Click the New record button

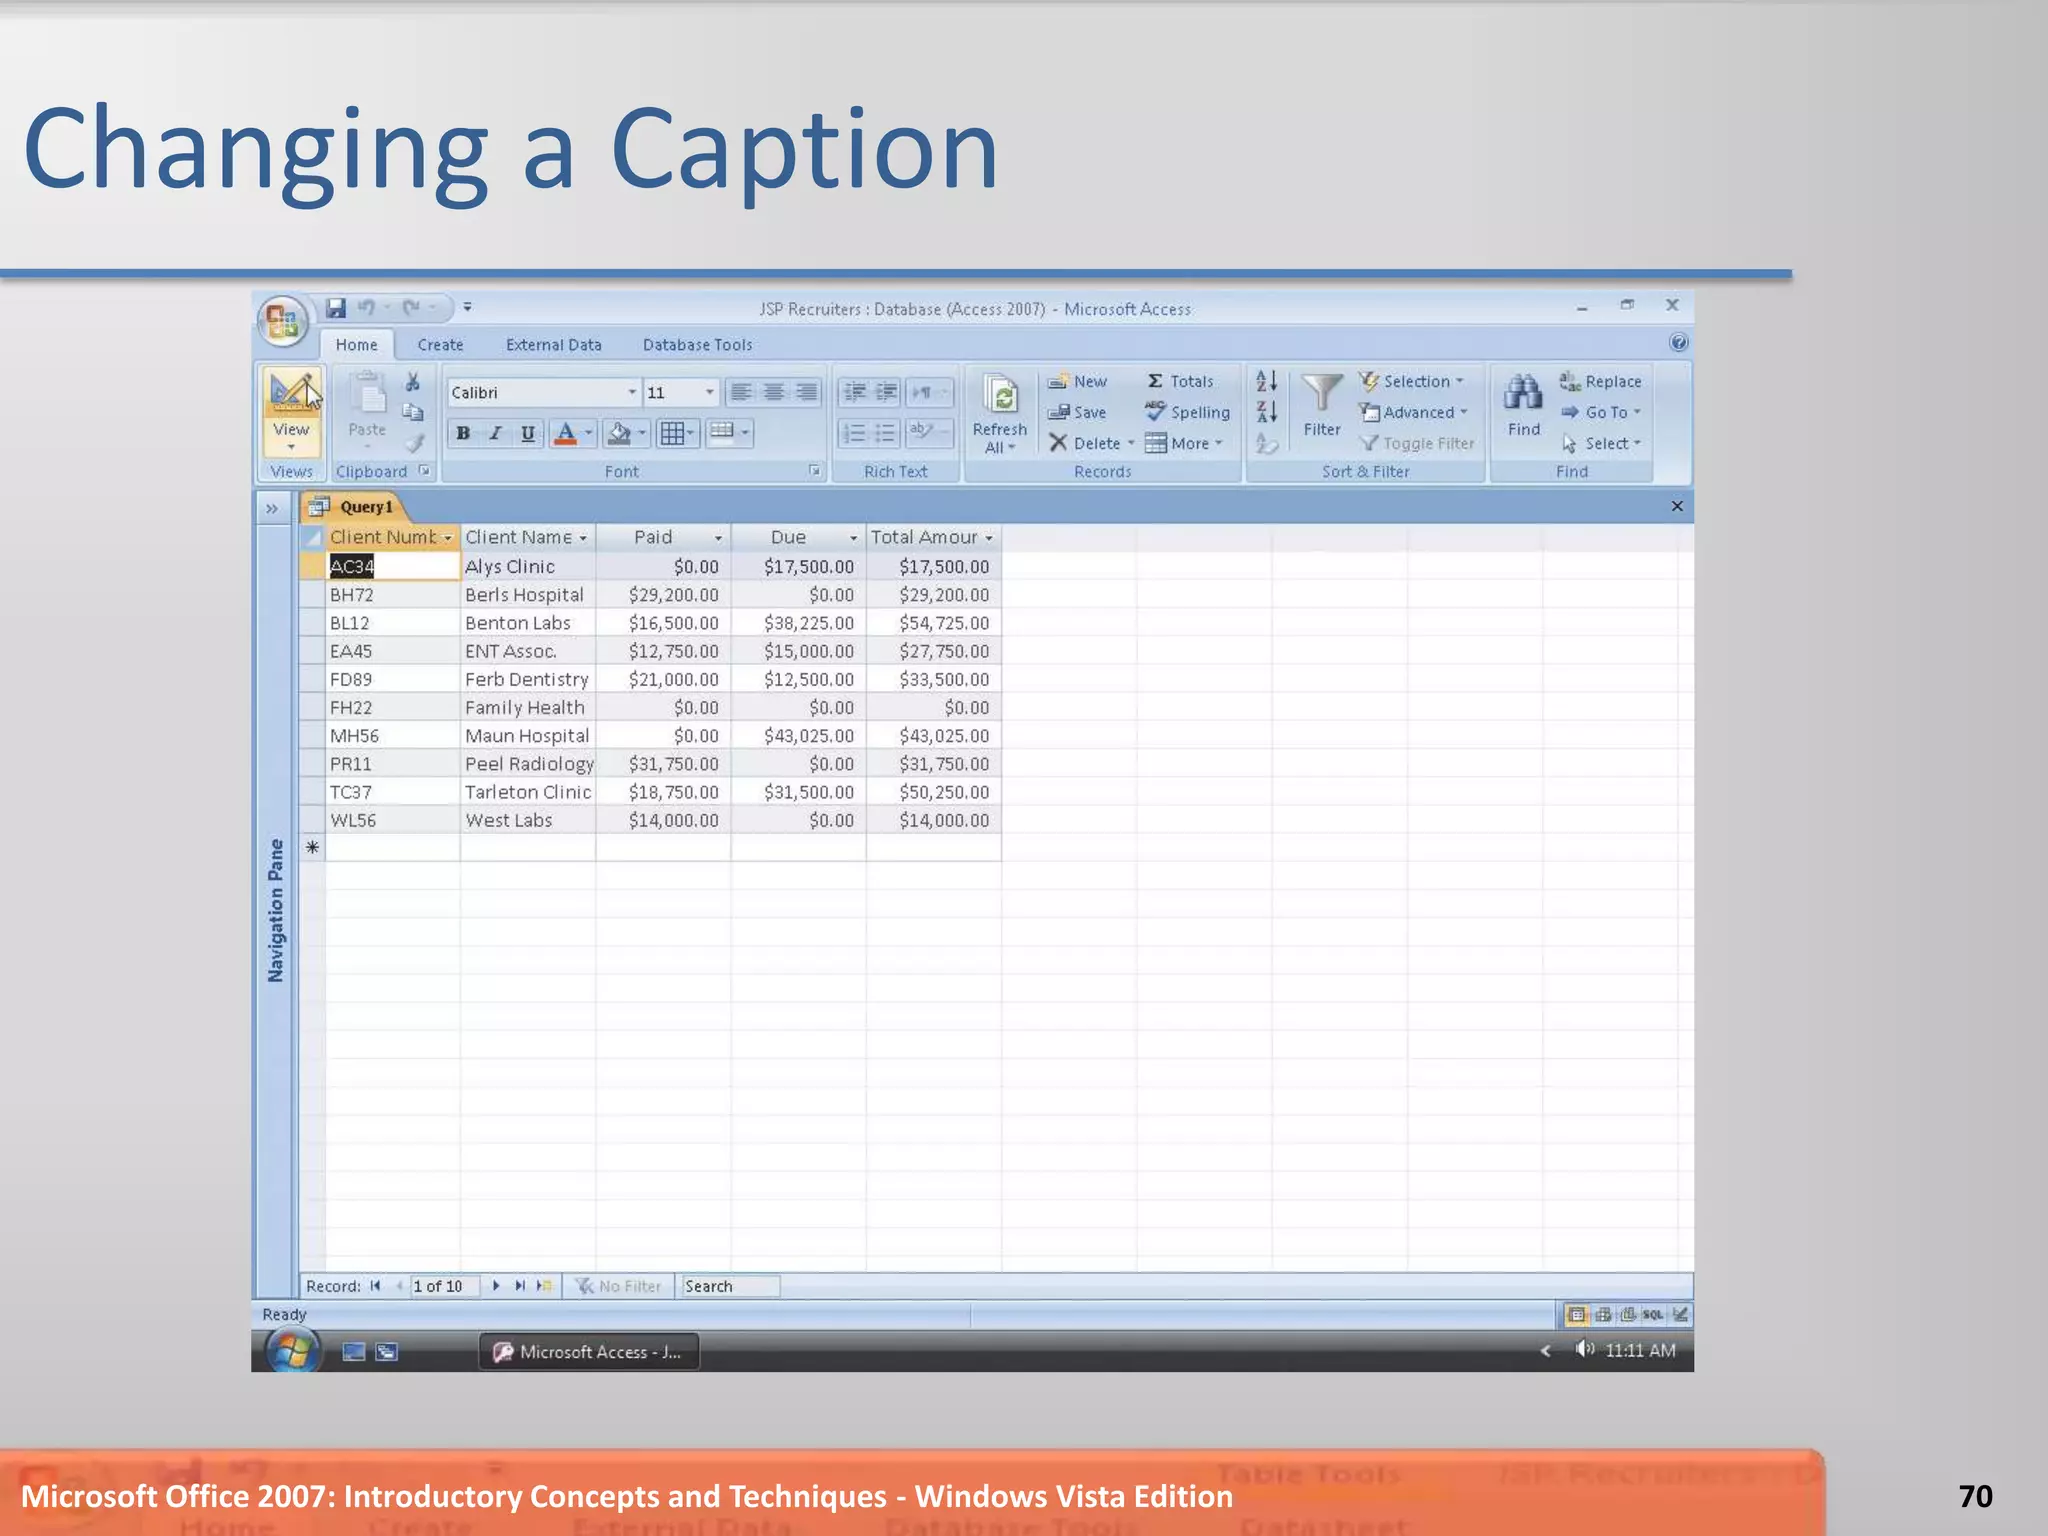1077,381
